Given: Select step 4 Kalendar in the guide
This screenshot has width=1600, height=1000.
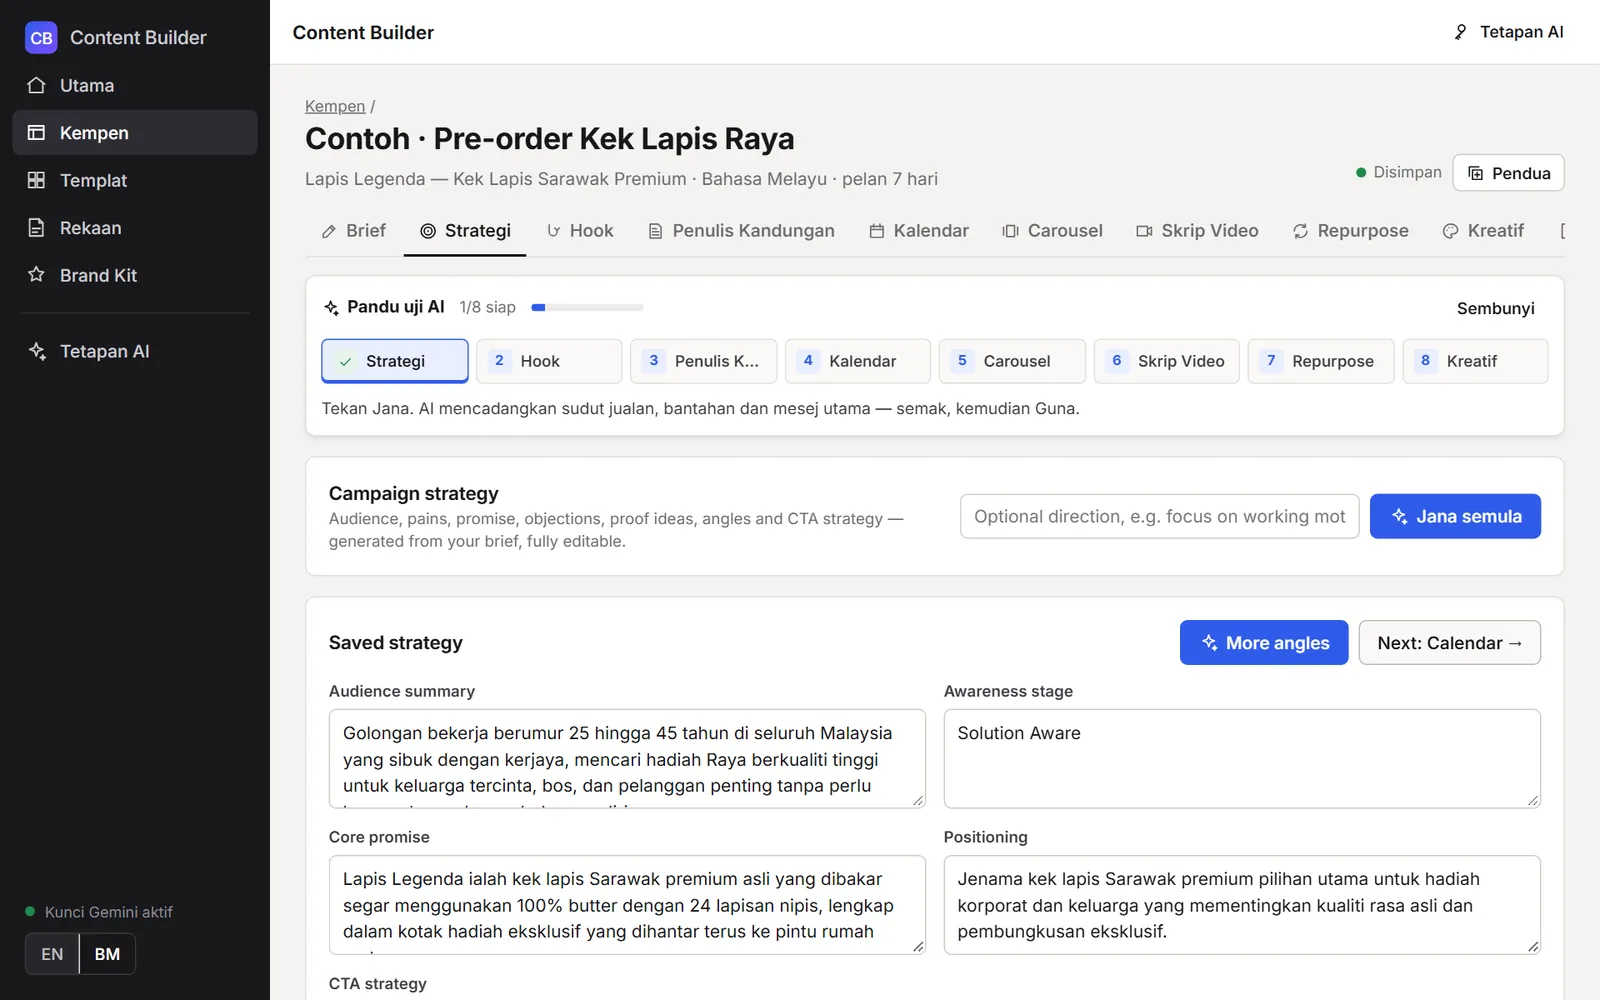Looking at the screenshot, I should coord(858,361).
